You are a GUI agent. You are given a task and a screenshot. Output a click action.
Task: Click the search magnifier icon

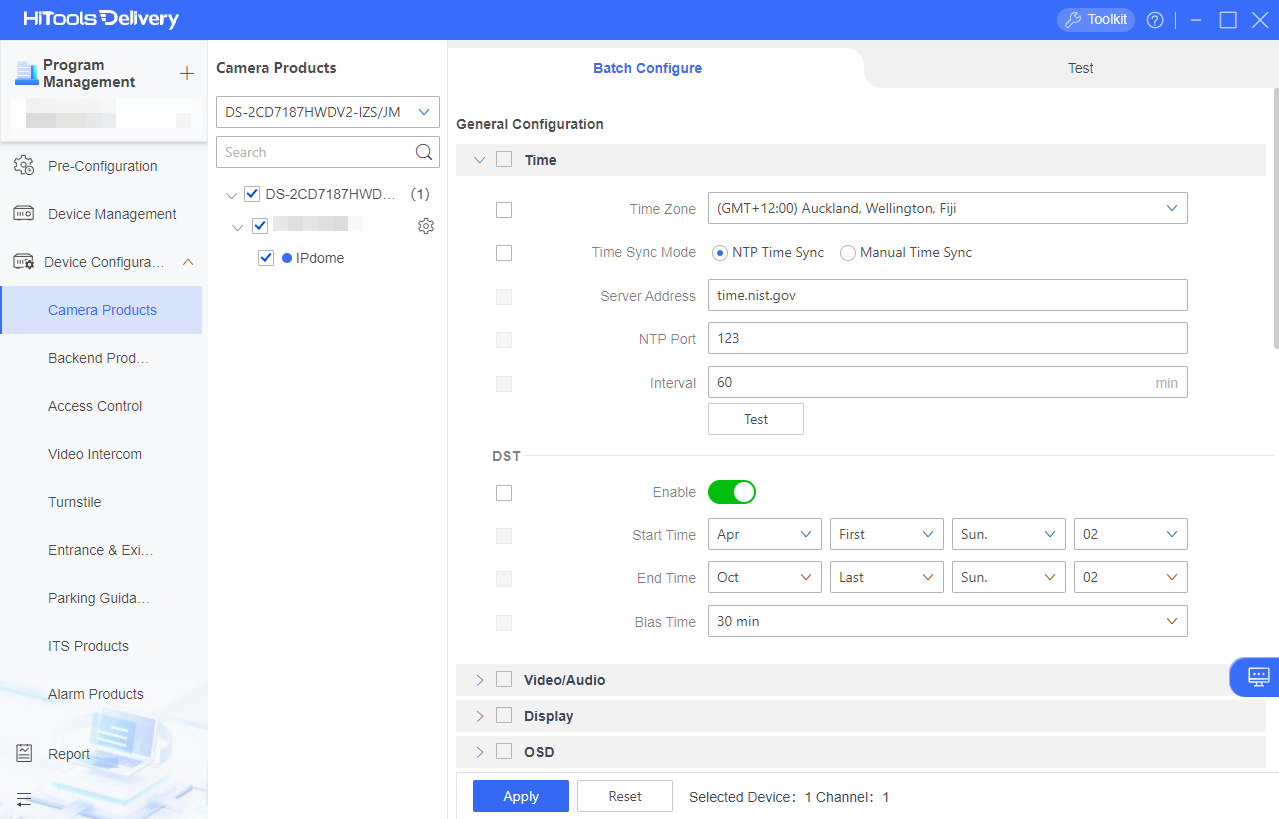point(425,152)
